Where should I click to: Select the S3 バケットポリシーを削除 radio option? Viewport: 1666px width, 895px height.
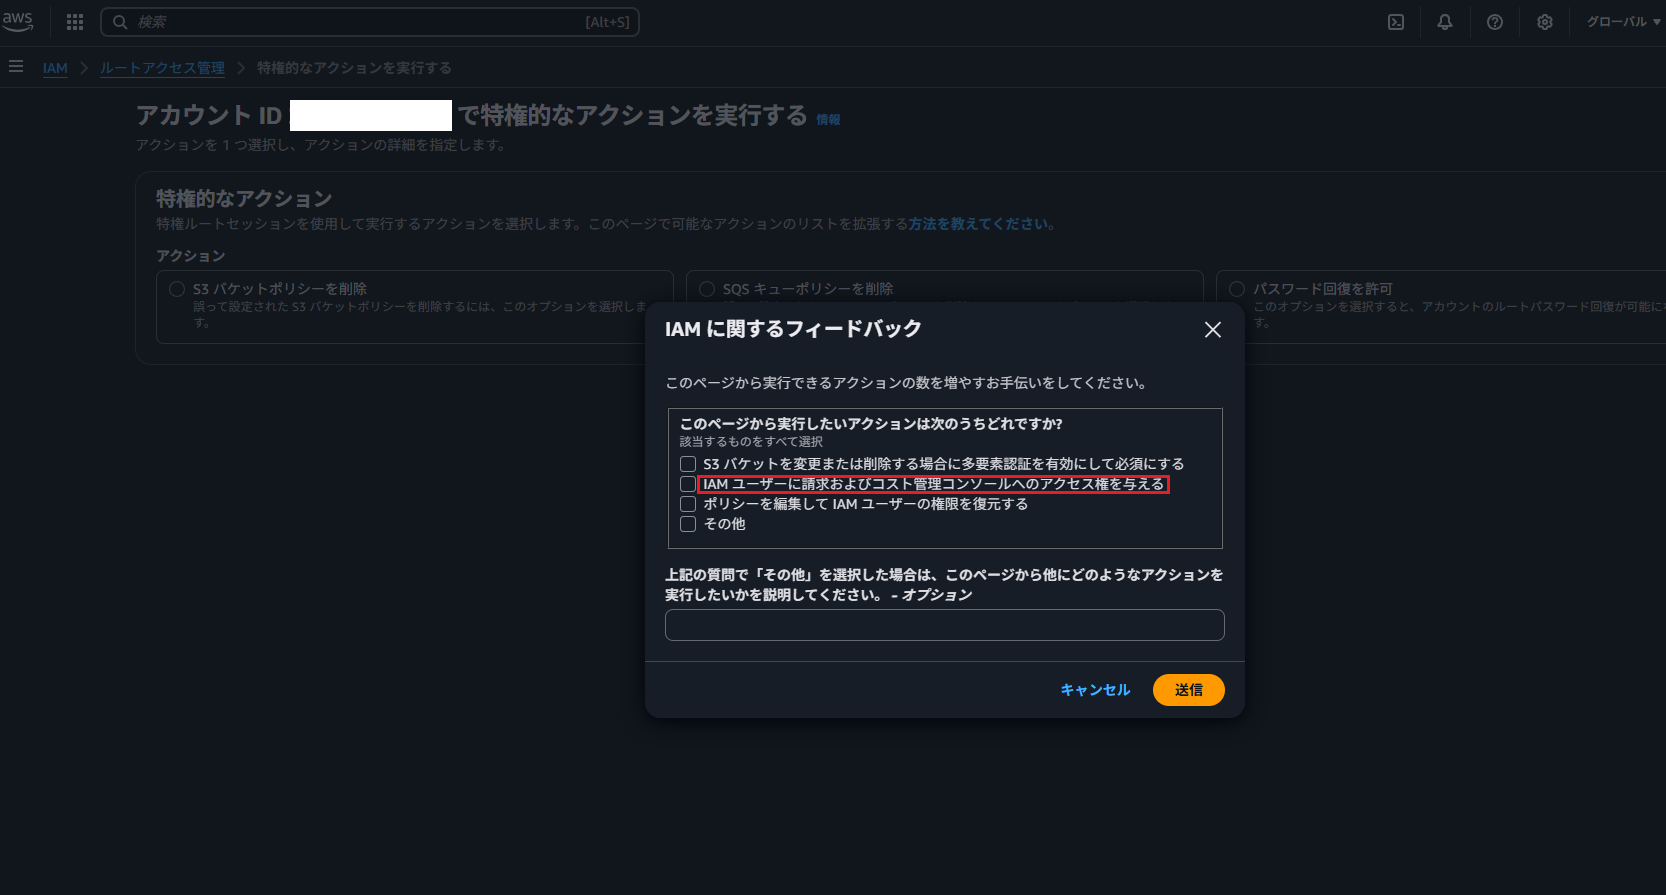(x=177, y=289)
